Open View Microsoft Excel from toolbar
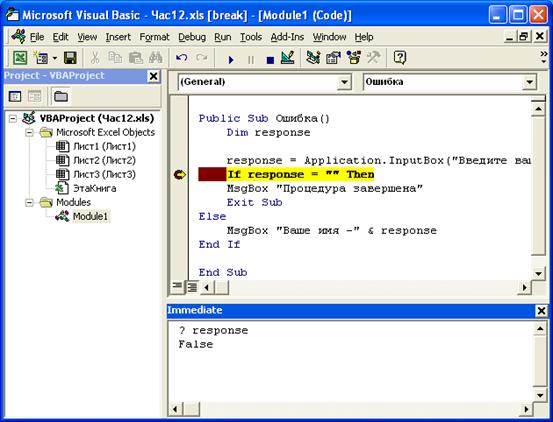 pyautogui.click(x=20, y=58)
